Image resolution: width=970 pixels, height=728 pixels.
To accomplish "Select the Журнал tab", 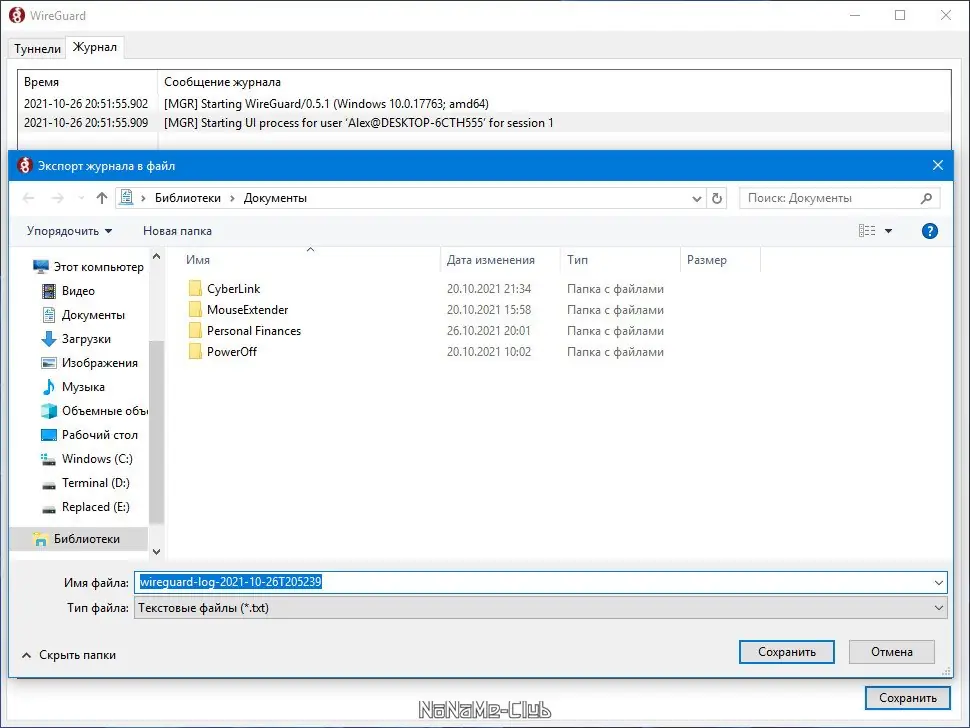I will [x=95, y=47].
